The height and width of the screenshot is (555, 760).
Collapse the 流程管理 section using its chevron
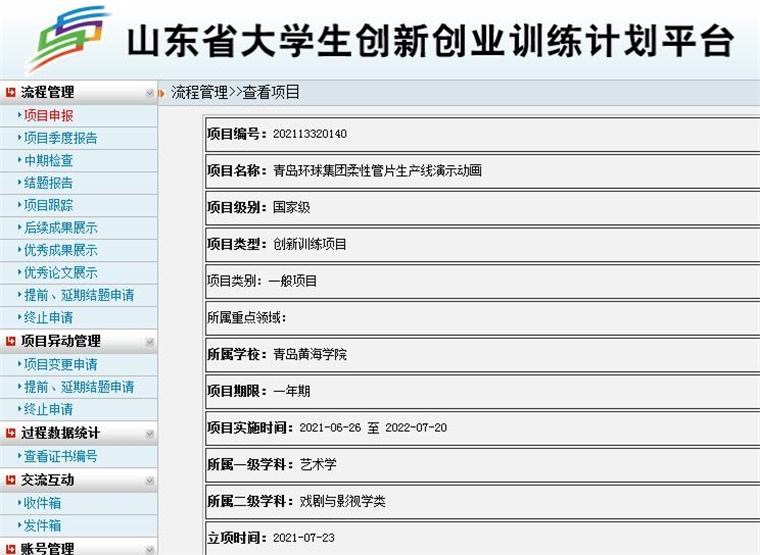pos(149,93)
